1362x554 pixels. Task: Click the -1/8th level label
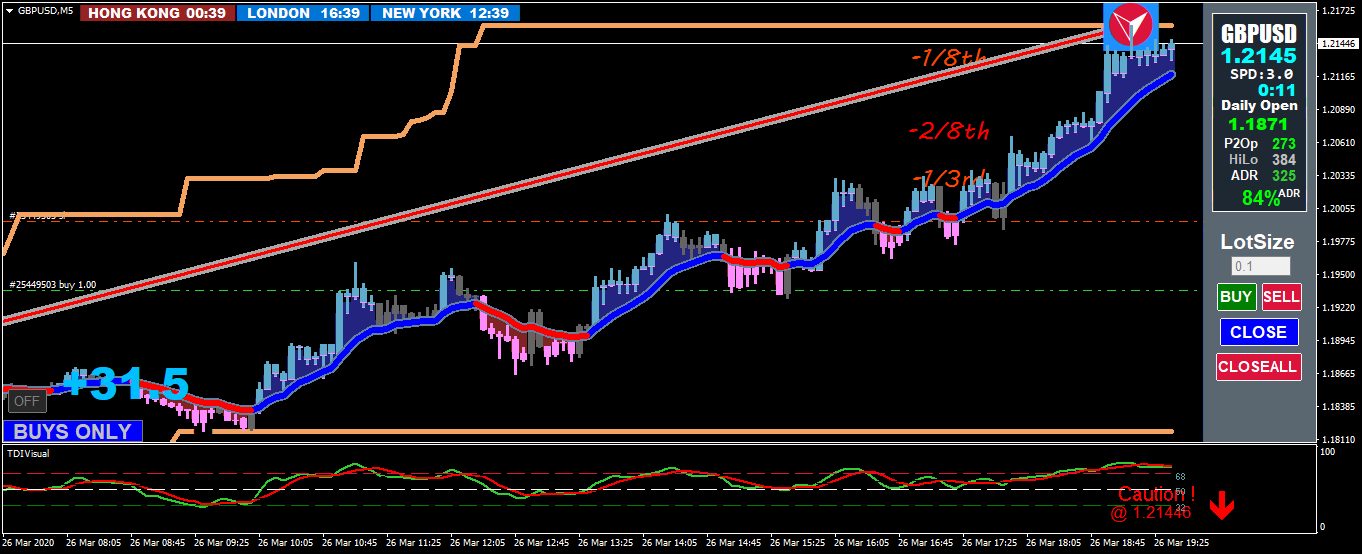click(x=949, y=58)
